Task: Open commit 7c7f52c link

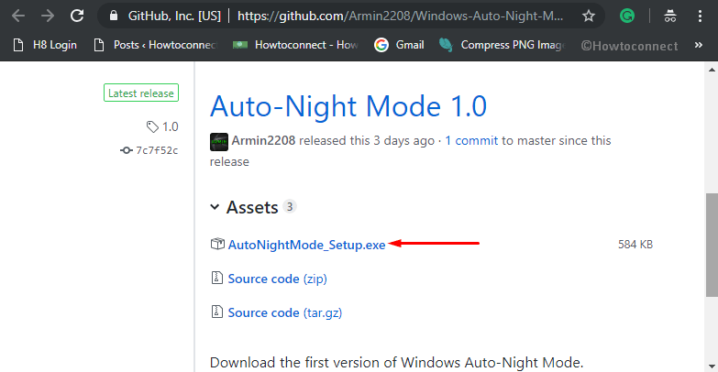Action: (x=157, y=150)
